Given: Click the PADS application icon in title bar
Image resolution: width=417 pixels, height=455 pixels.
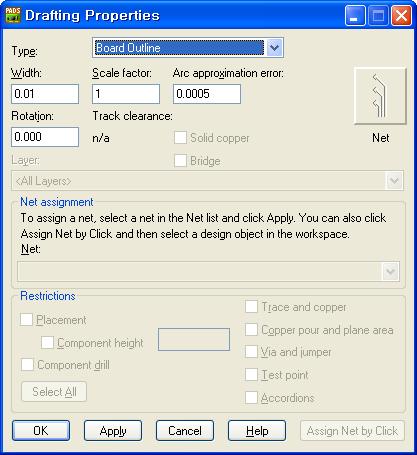Looking at the screenshot, I should 13,15.
